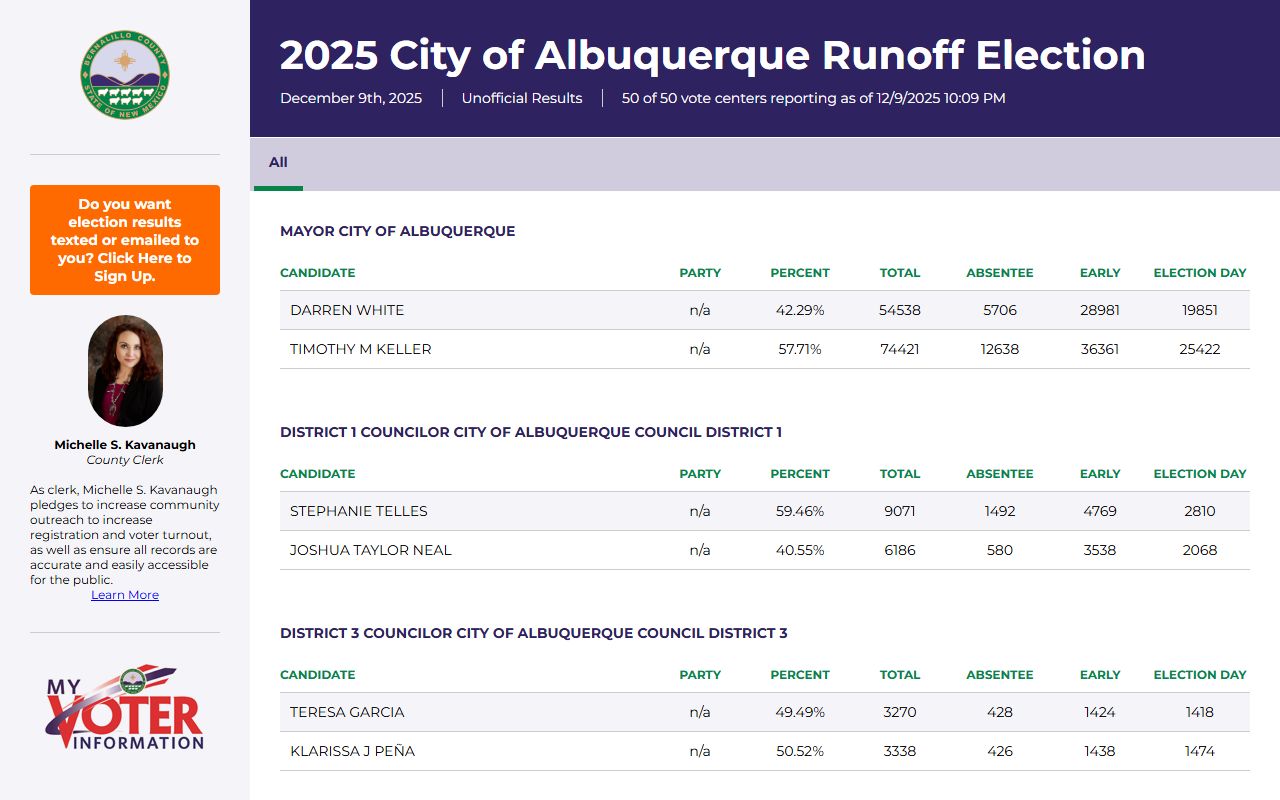Click the District 3 Councilor contest heading
Screen dimensions: 1280x800
534,633
